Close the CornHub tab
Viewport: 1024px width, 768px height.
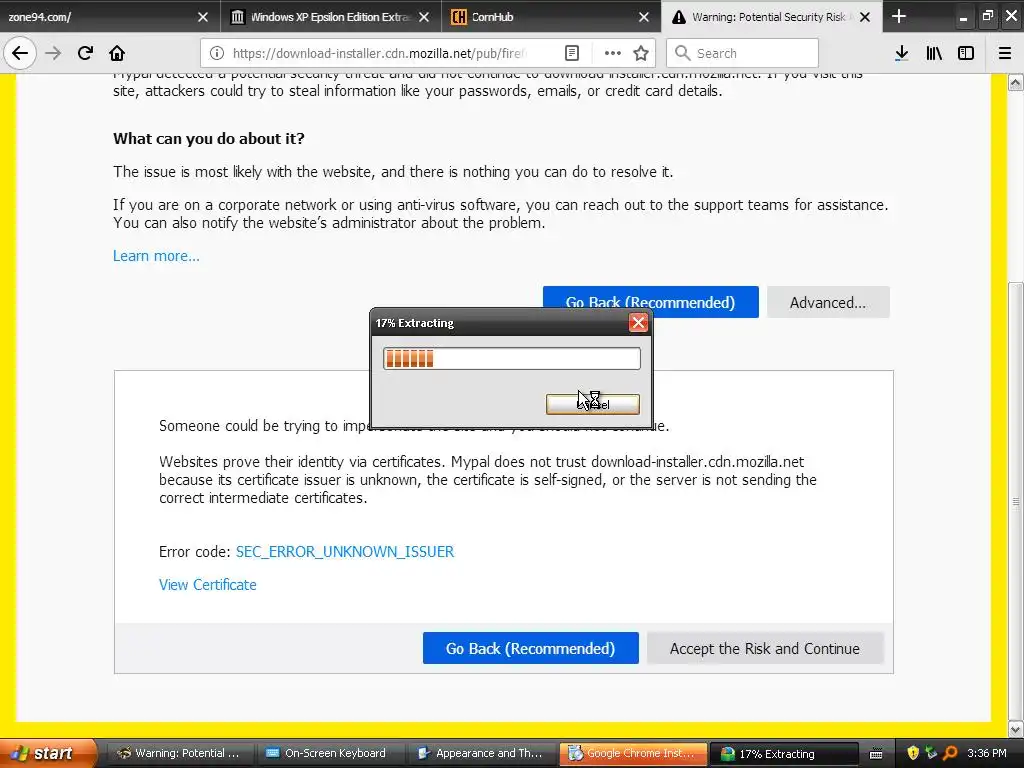pyautogui.click(x=644, y=17)
